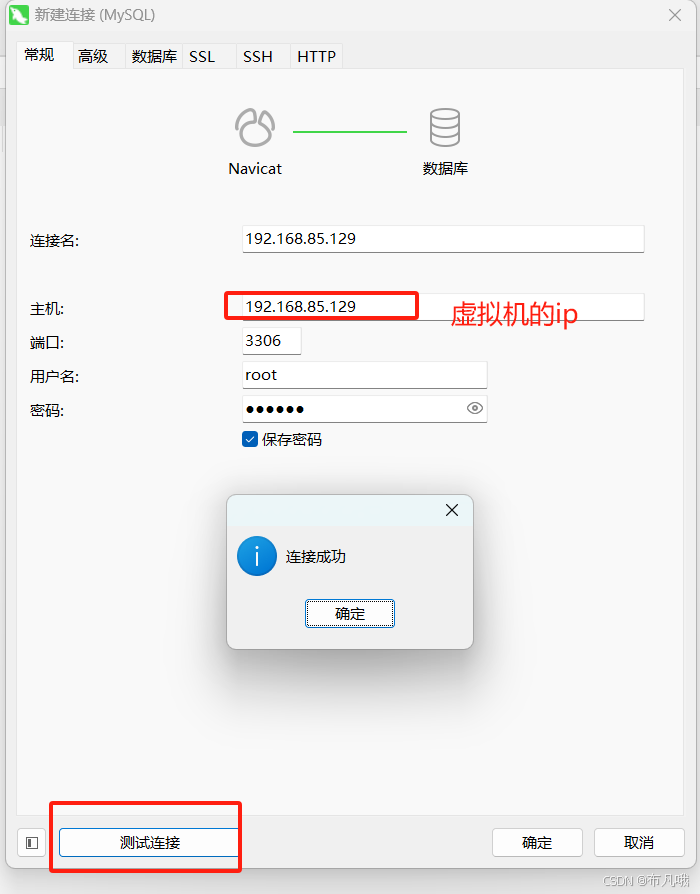
Task: Click the sidebar panel toggle icon
Action: [x=32, y=843]
